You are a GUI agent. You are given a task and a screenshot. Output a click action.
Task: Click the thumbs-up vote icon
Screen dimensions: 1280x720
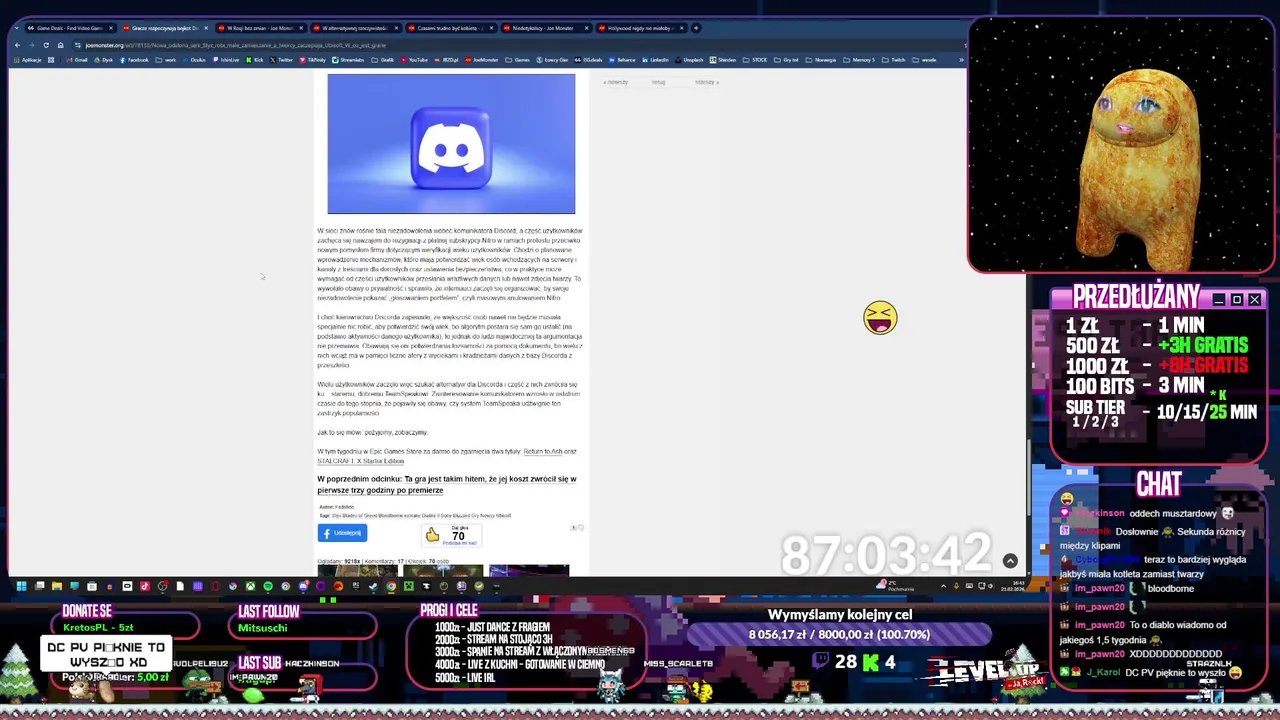click(432, 535)
